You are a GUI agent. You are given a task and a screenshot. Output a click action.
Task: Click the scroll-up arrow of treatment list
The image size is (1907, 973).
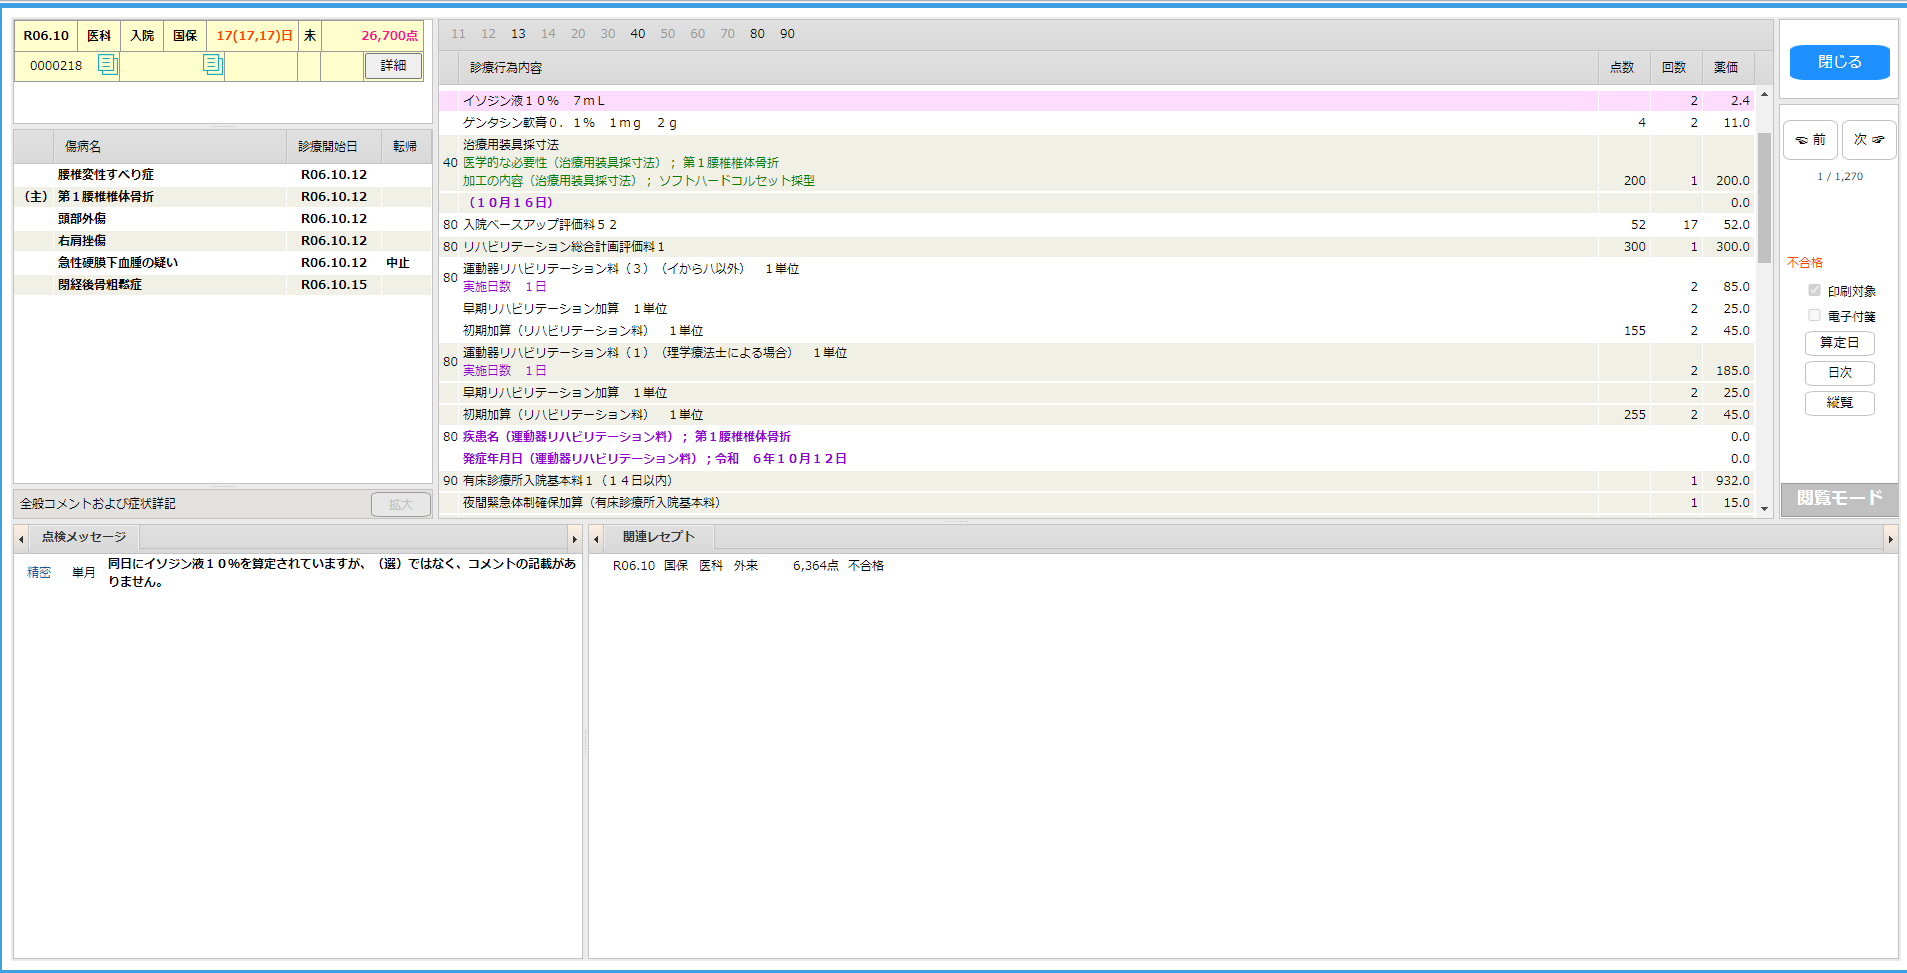(x=1764, y=95)
